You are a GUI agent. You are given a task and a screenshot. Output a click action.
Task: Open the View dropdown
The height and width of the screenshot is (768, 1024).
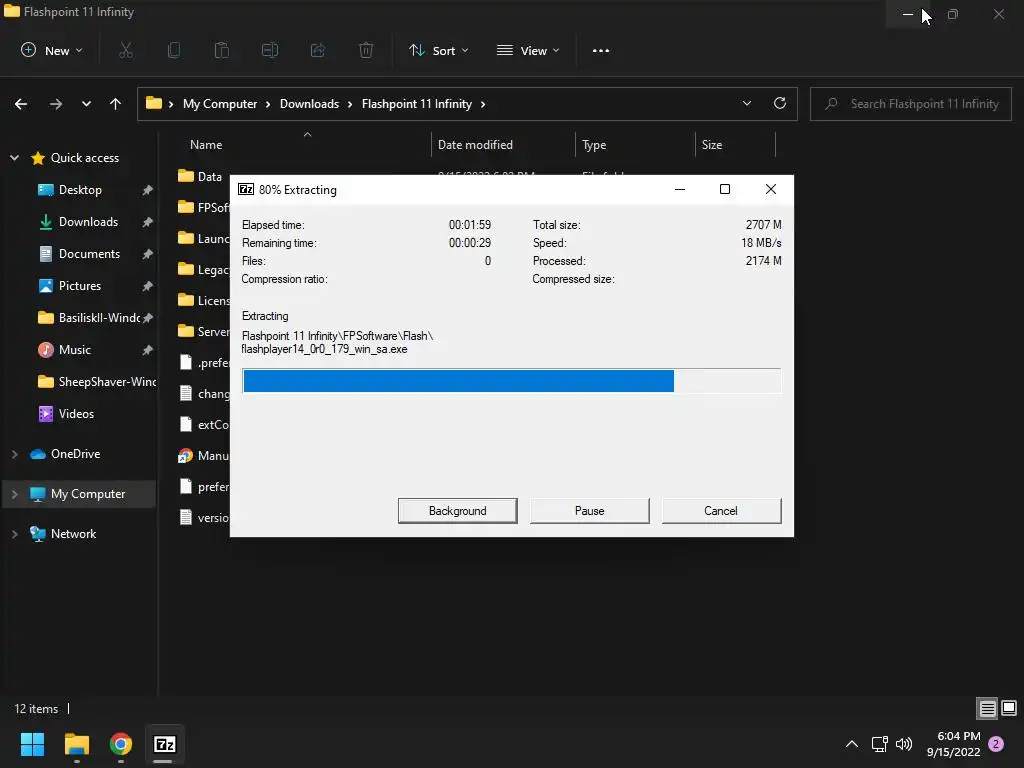pos(528,50)
